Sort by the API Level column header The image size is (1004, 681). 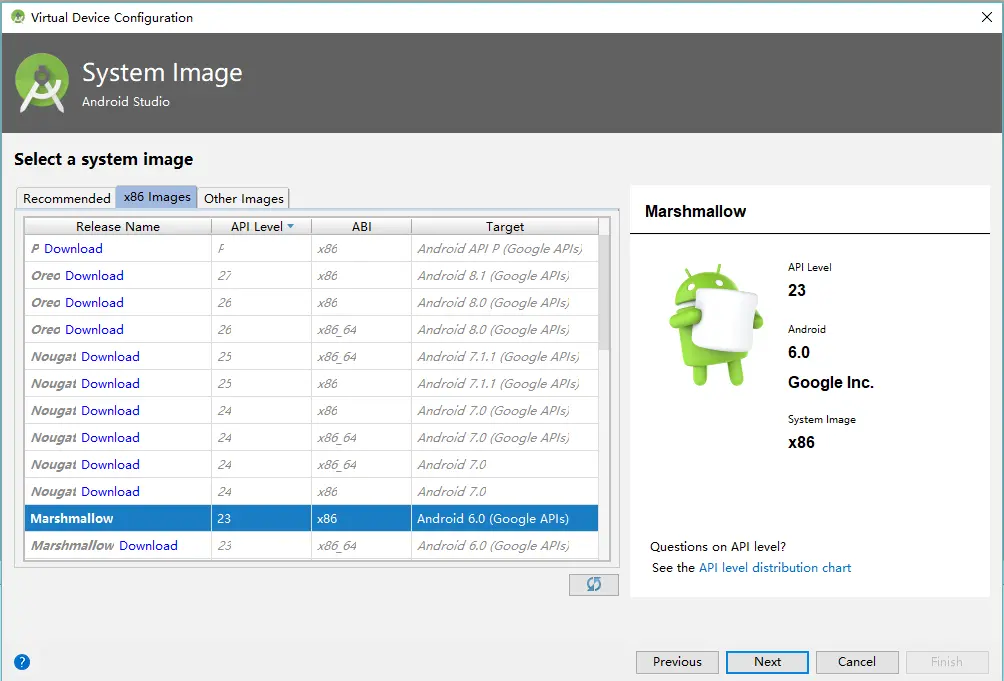(x=261, y=227)
